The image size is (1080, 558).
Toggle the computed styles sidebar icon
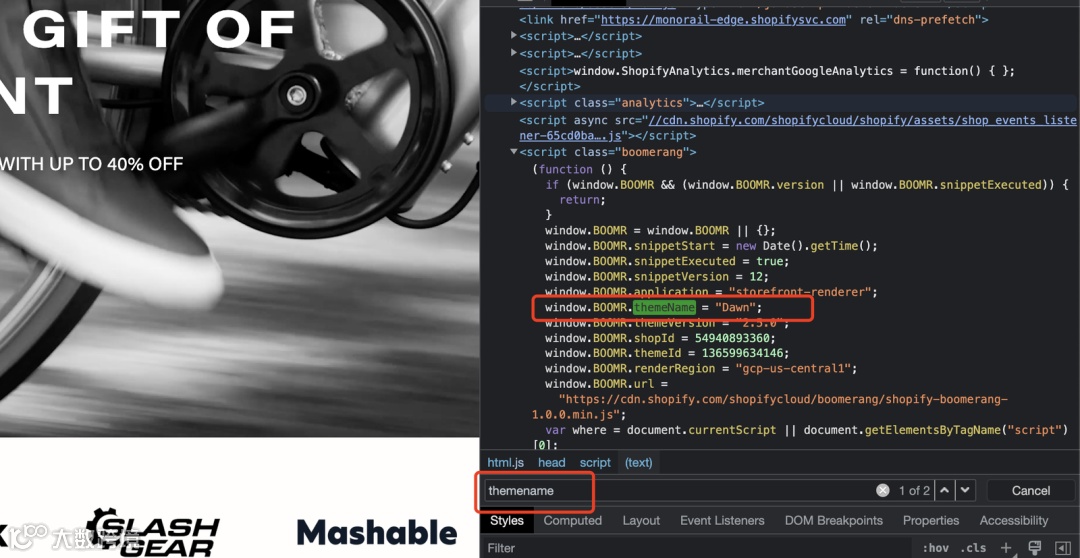tap(1063, 548)
